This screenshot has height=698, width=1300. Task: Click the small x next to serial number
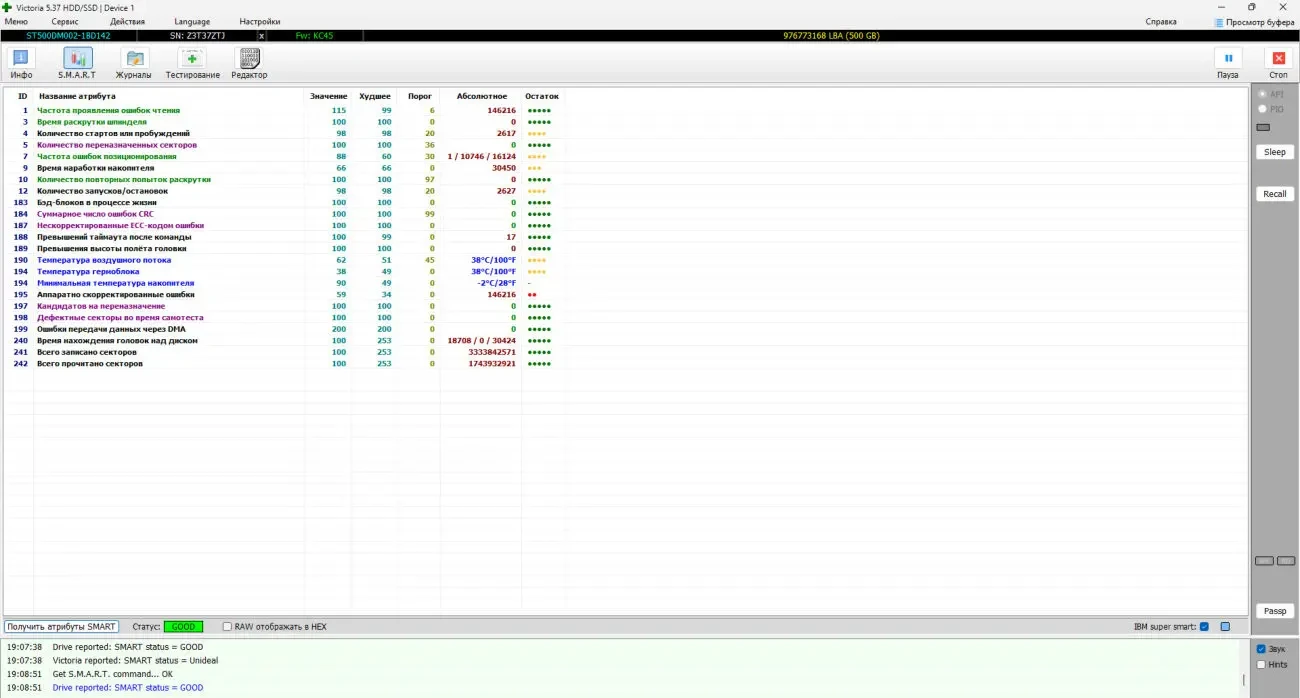[x=262, y=36]
